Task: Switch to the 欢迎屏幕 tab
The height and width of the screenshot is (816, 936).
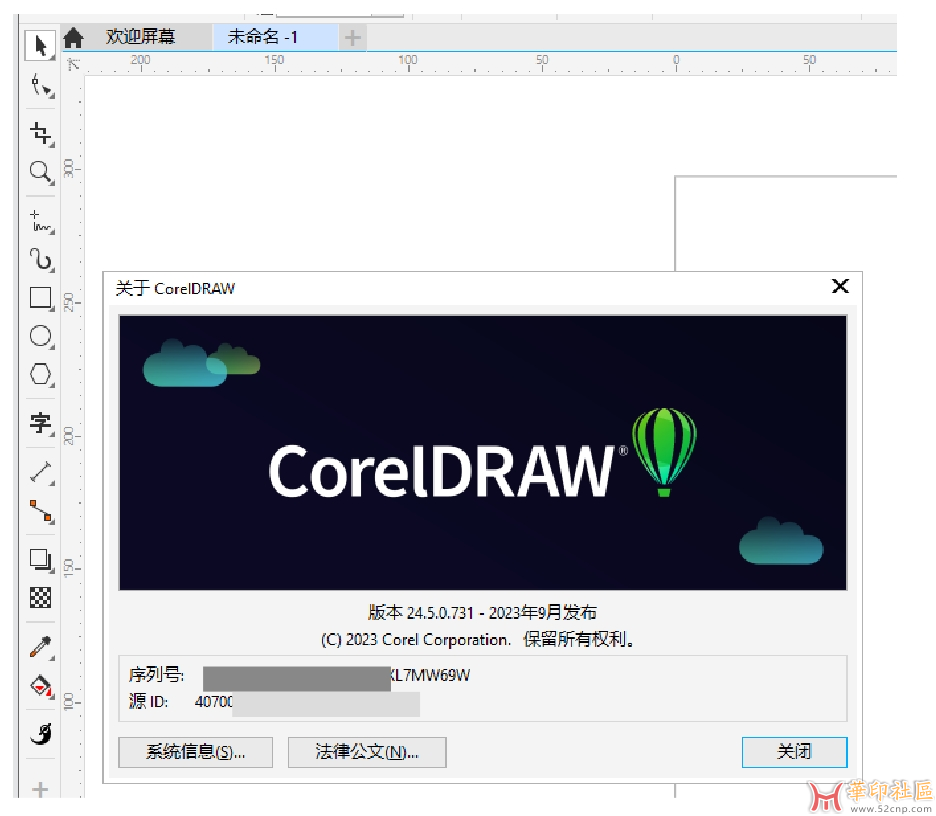Action: pyautogui.click(x=140, y=37)
